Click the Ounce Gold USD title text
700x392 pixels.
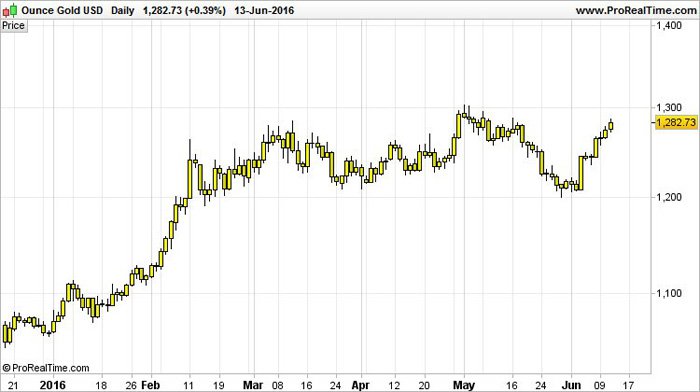click(62, 10)
